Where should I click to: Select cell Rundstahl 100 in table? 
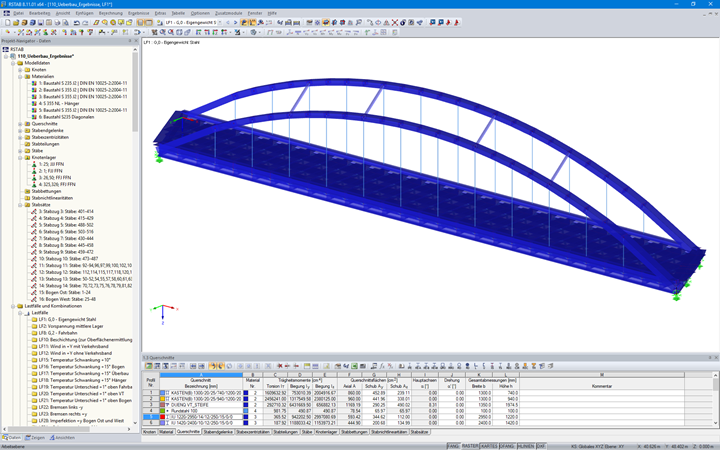201,411
